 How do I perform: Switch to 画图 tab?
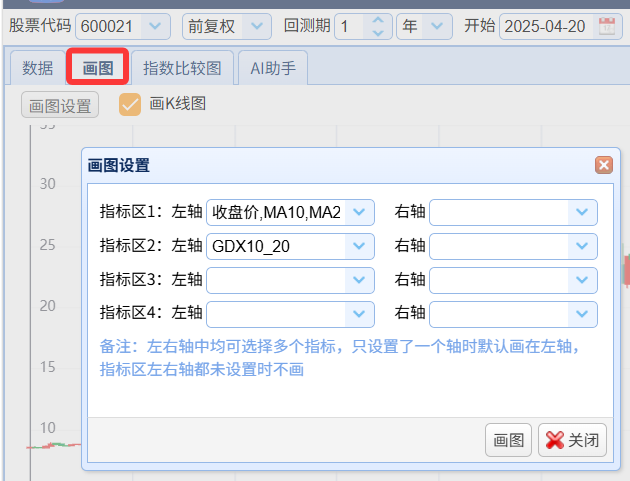(x=98, y=68)
